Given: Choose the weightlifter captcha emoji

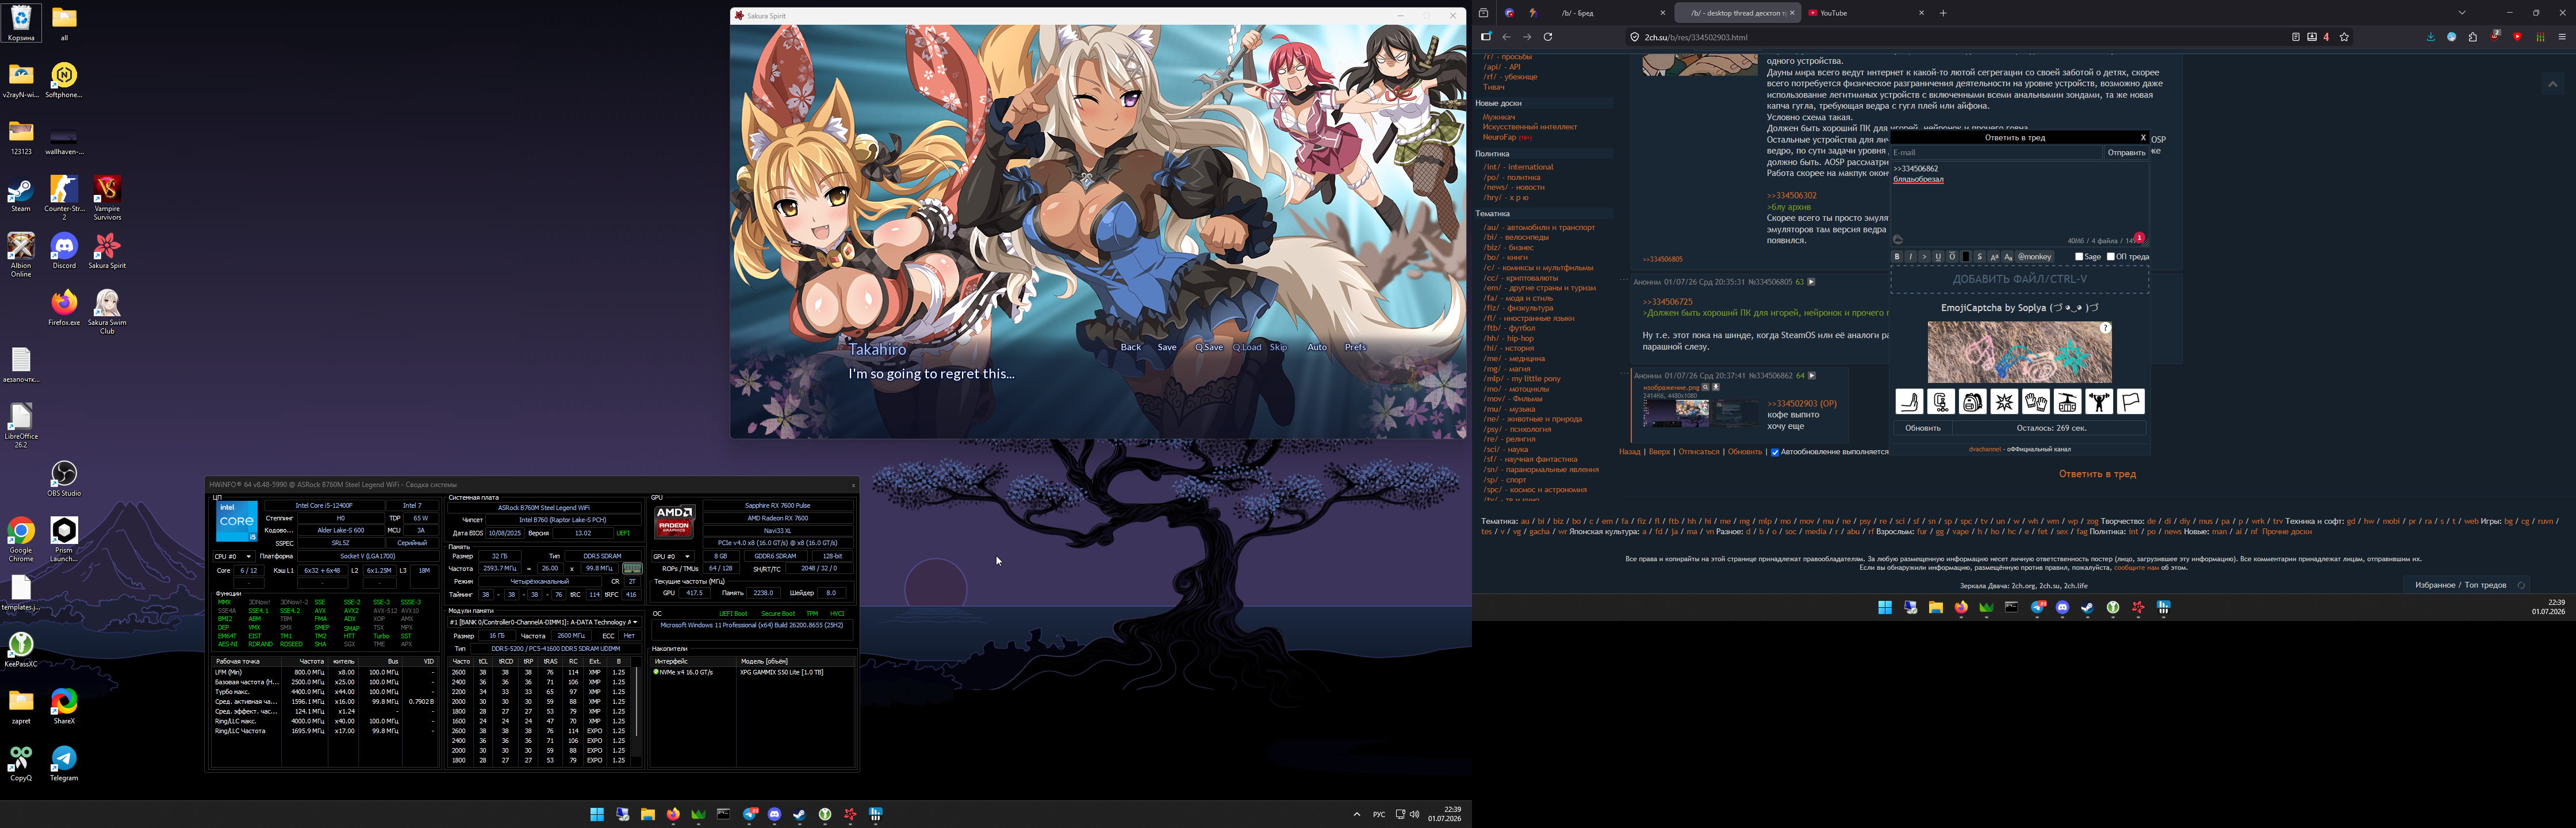Looking at the screenshot, I should coord(2099,402).
